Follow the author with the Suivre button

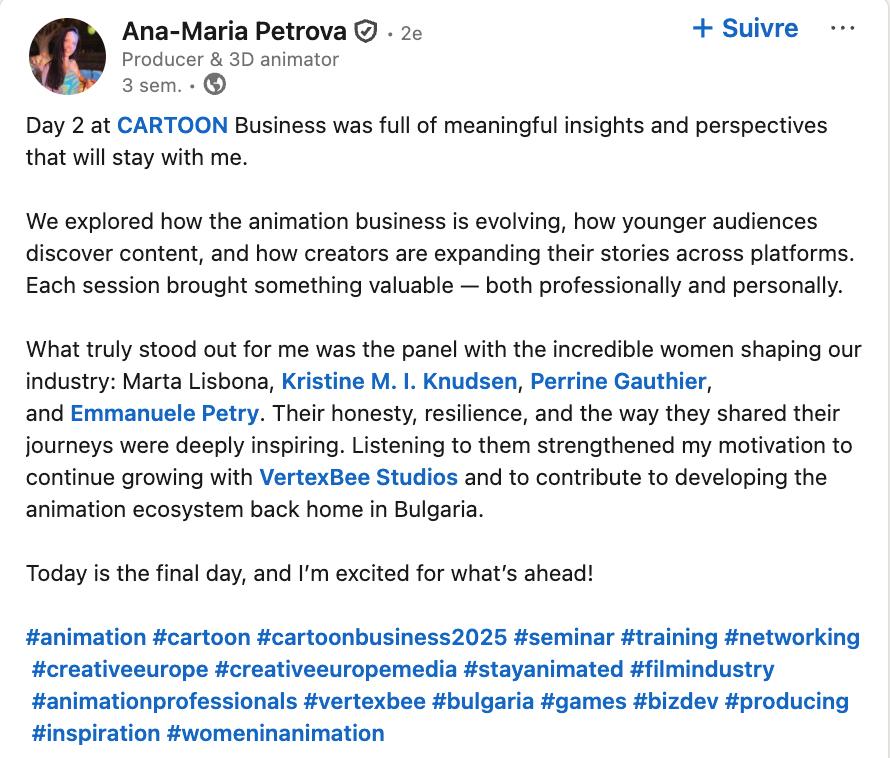tap(745, 29)
